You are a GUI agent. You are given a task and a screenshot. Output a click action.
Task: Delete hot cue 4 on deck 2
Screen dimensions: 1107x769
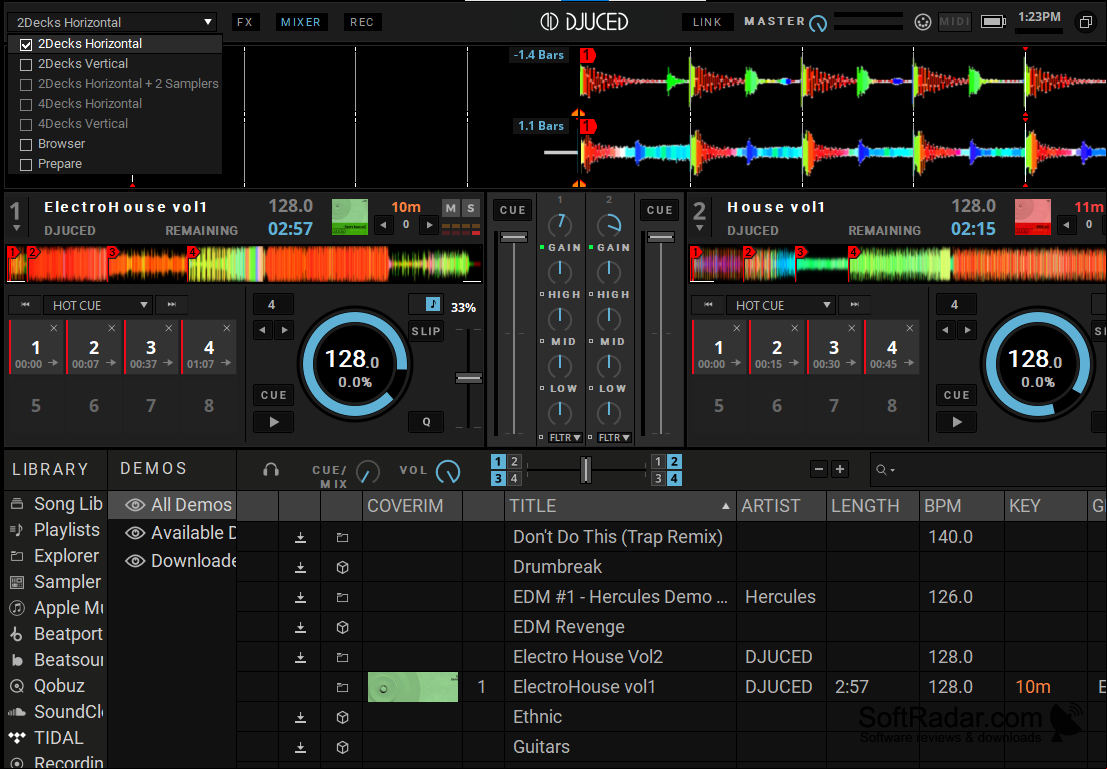(x=909, y=328)
